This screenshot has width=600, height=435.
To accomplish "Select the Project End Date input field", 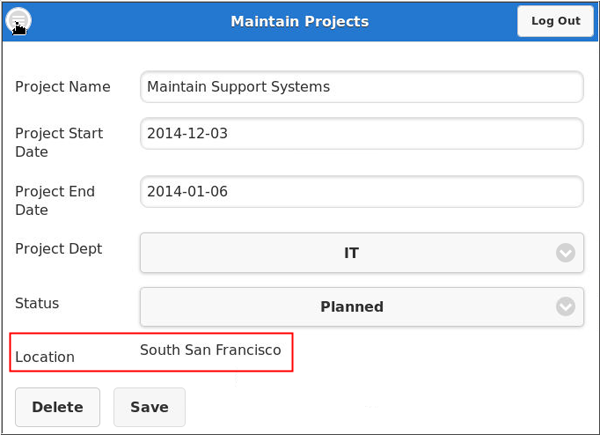I will (361, 191).
